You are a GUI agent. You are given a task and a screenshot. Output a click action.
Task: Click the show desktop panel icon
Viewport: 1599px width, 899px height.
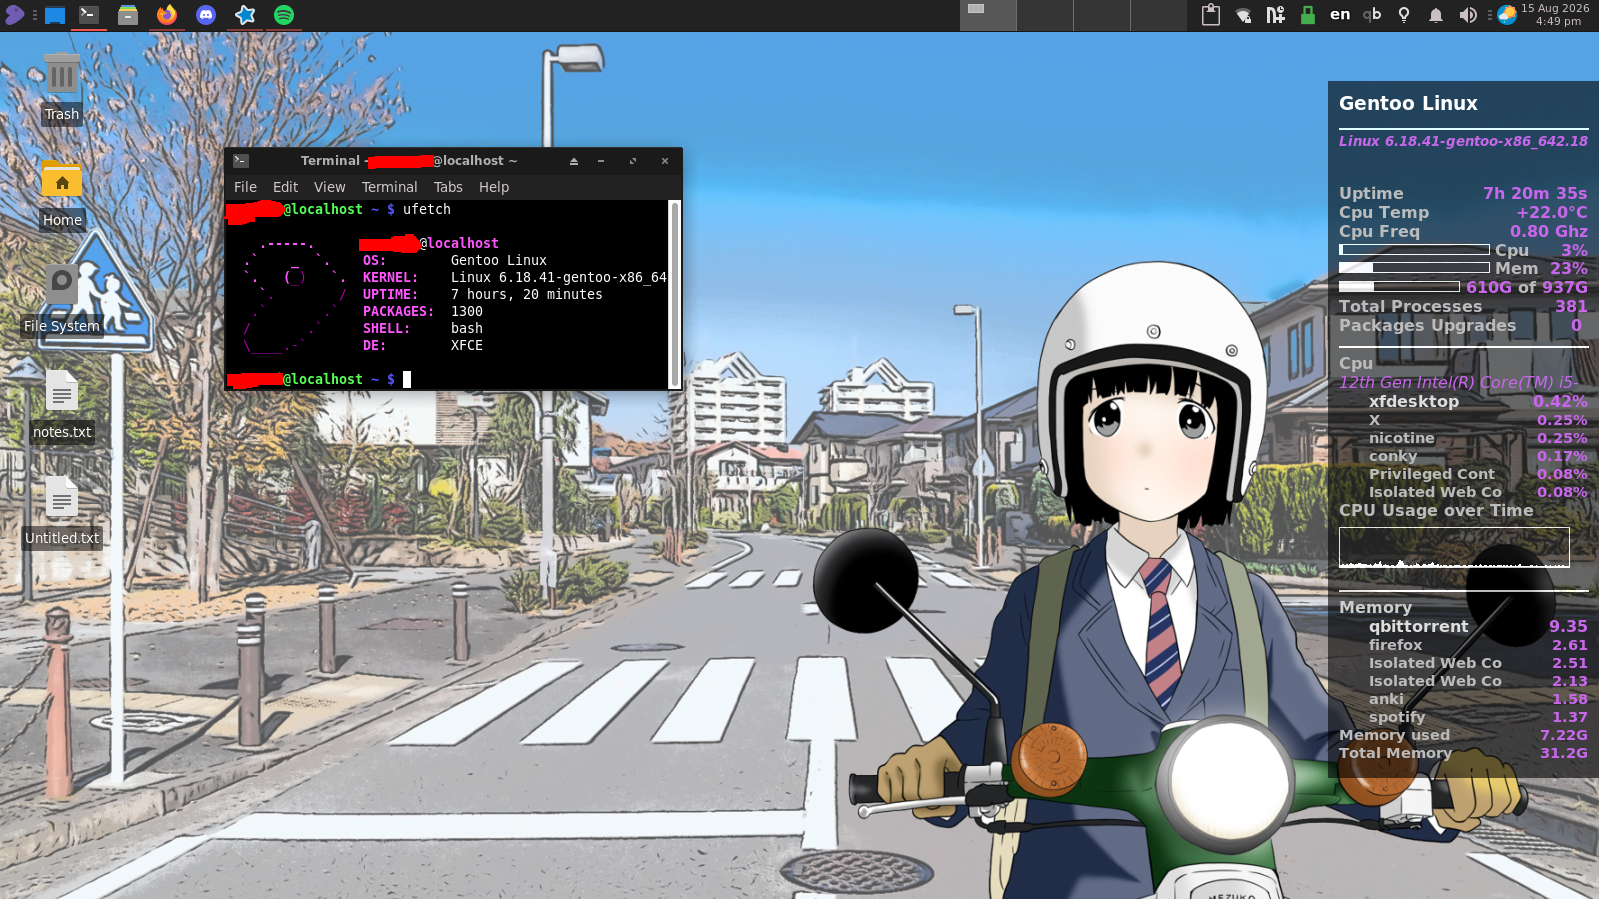click(55, 15)
